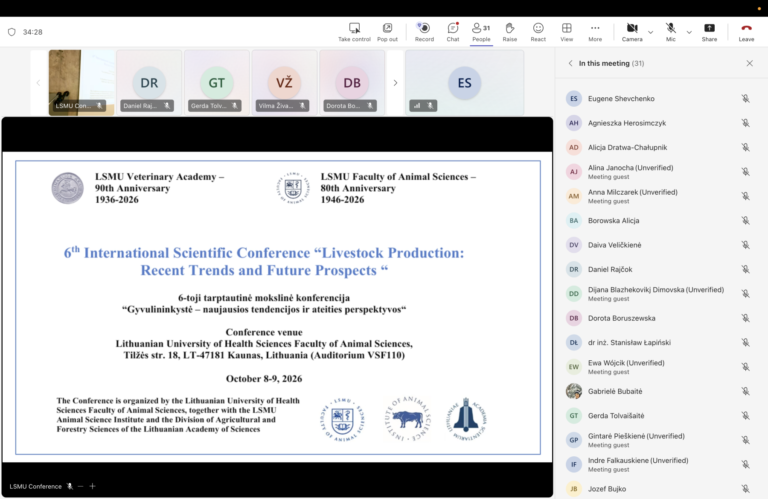This screenshot has height=499, width=768.
Task: Click mic icon for Daniel Rajčok in list
Action: [x=745, y=269]
